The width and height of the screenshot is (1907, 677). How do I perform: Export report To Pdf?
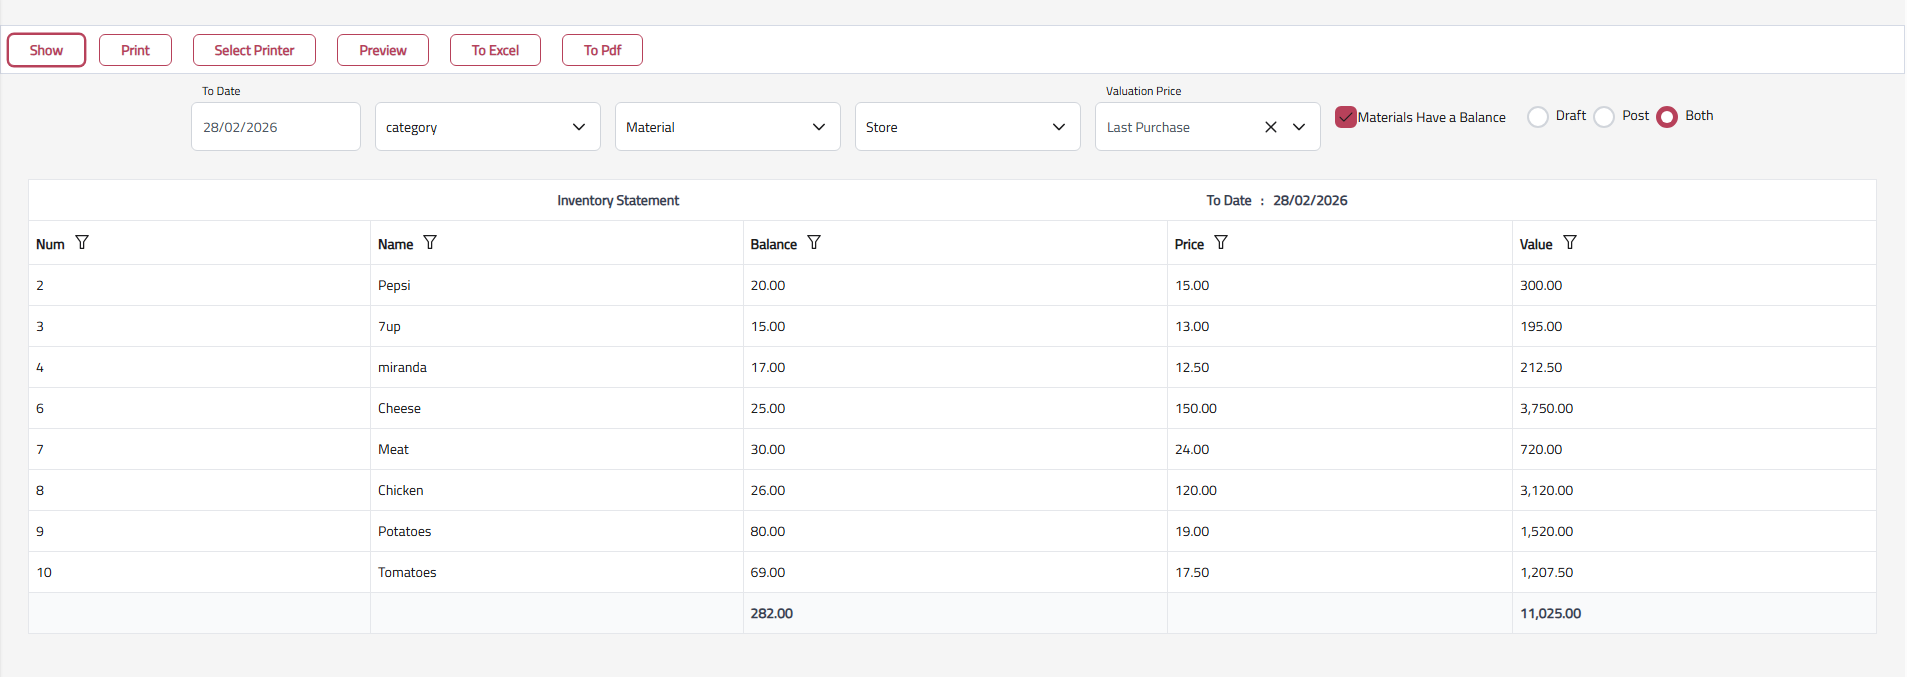click(602, 50)
